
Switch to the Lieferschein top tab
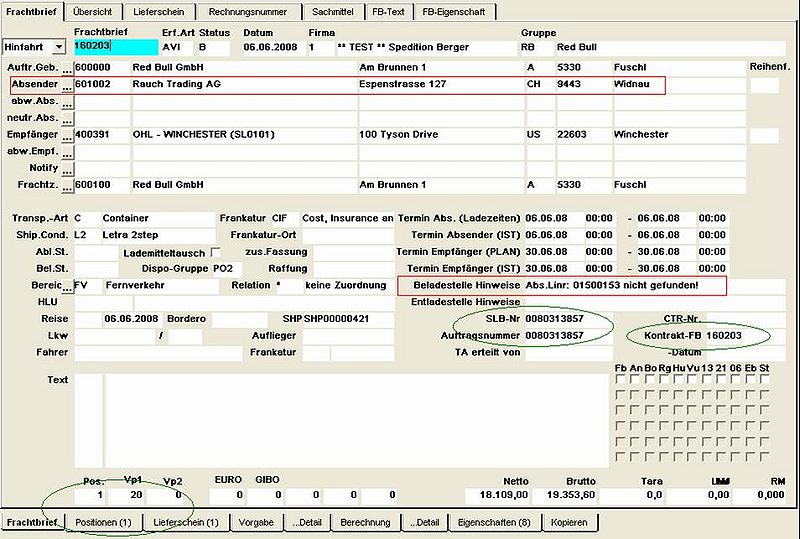pyautogui.click(x=159, y=12)
